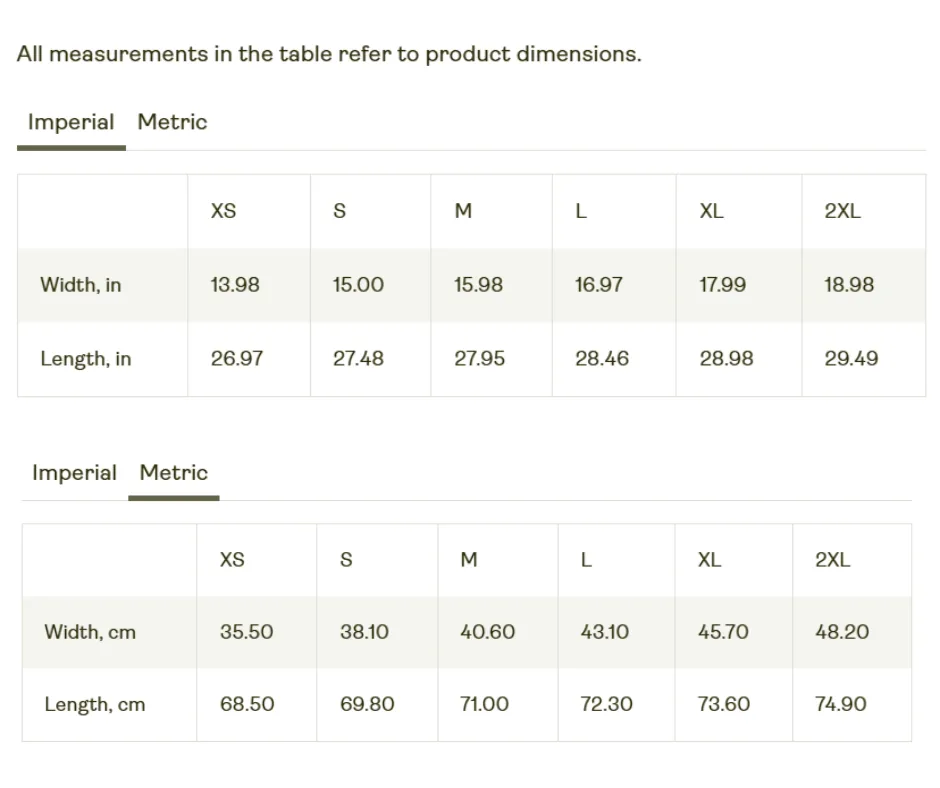Click the 28.46 length cell for L
The width and height of the screenshot is (940, 788).
602,359
